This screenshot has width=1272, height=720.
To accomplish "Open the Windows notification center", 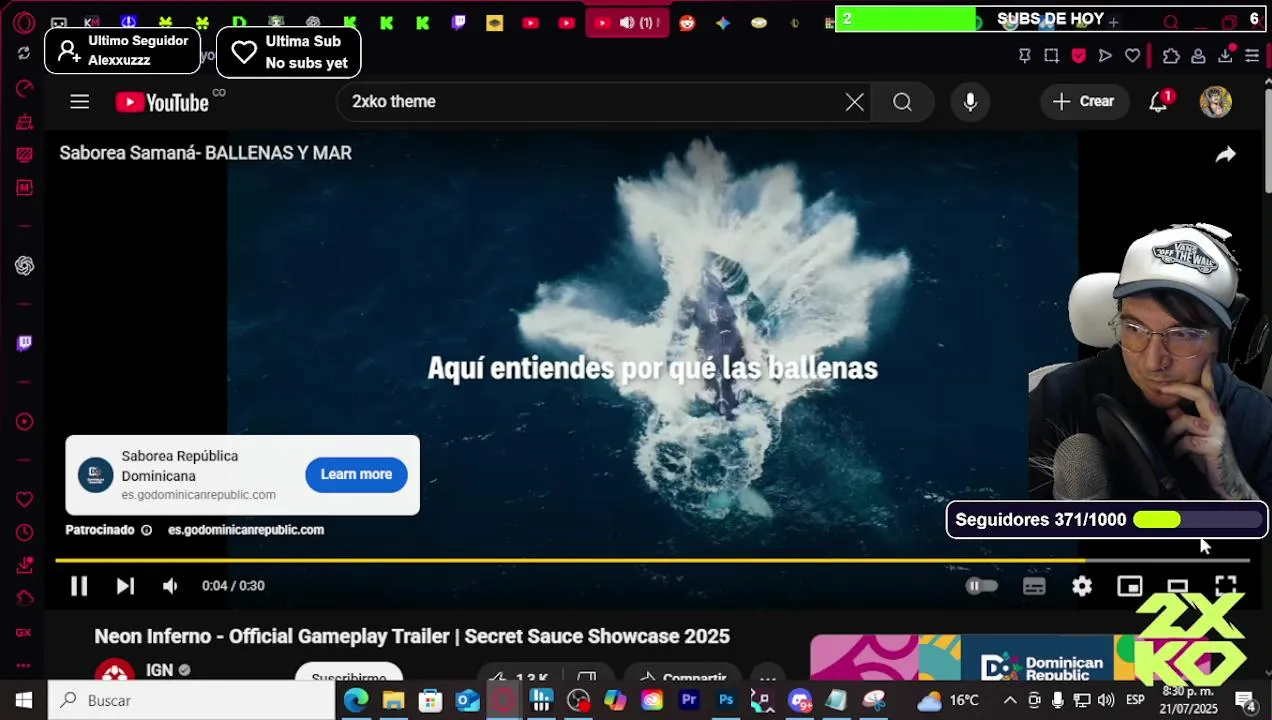I will pyautogui.click(x=1245, y=701).
